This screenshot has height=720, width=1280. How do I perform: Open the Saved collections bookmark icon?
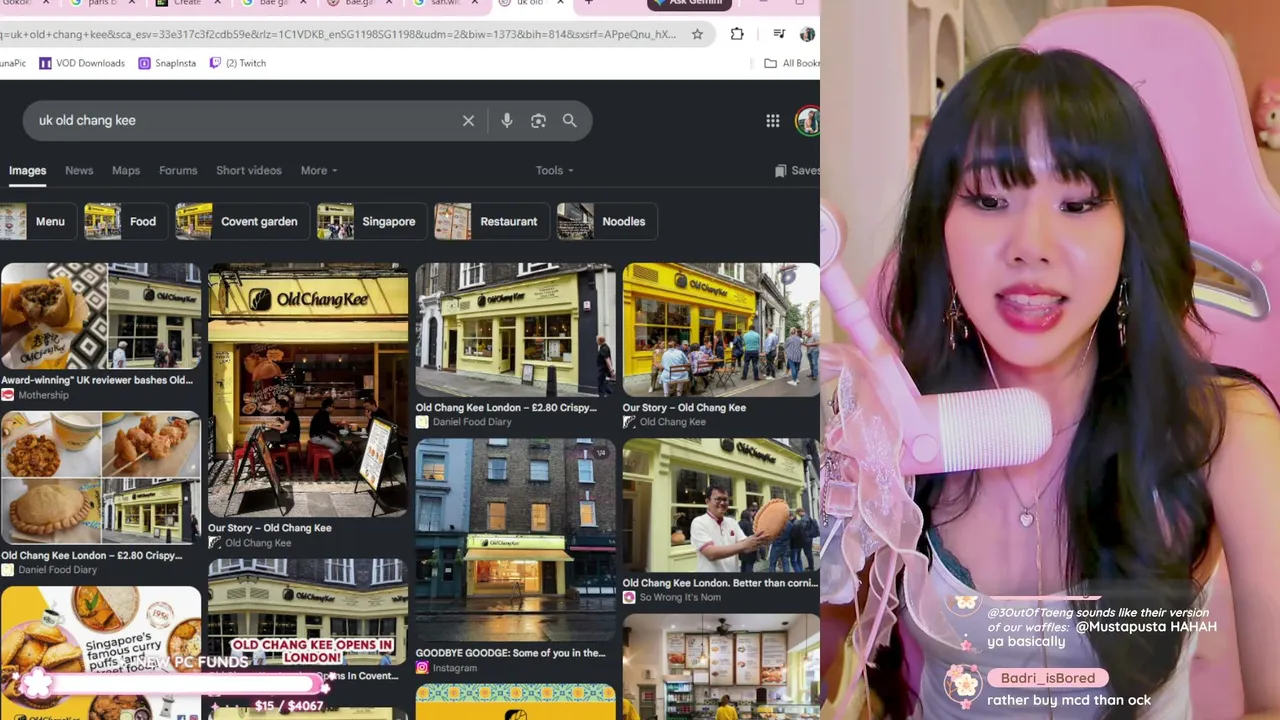[x=781, y=171]
